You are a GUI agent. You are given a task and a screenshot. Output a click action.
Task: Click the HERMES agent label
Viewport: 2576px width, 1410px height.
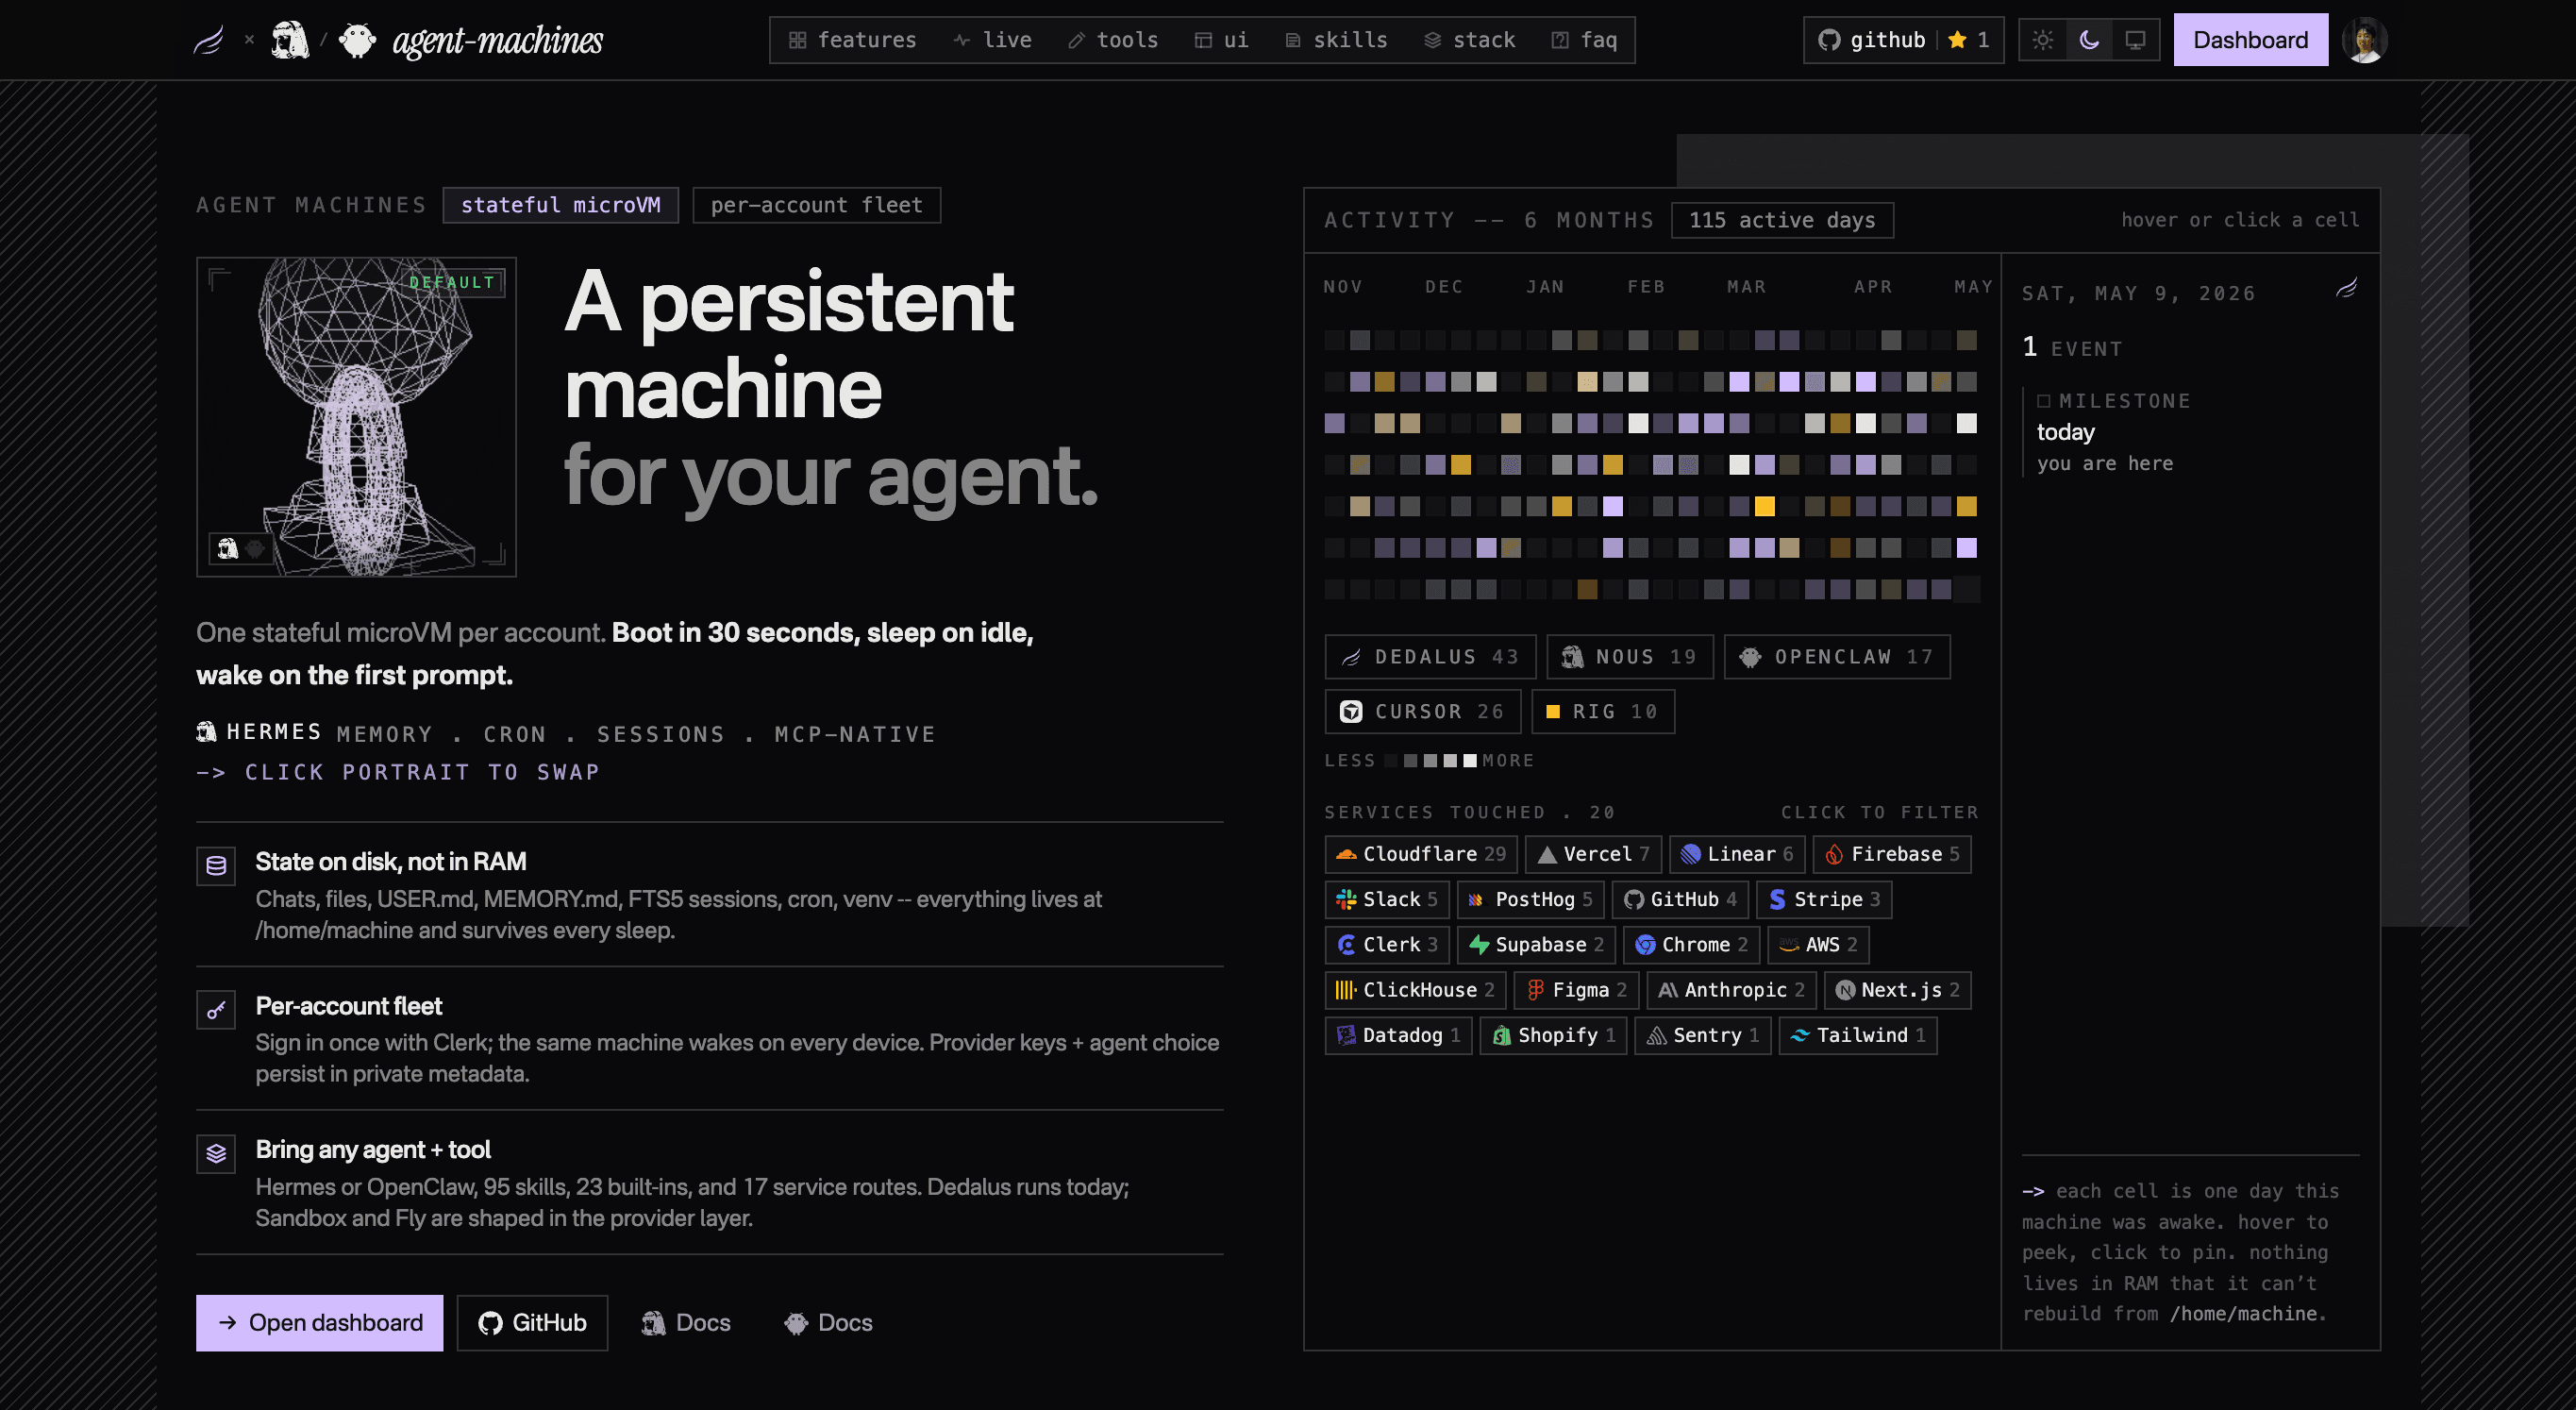pos(259,731)
